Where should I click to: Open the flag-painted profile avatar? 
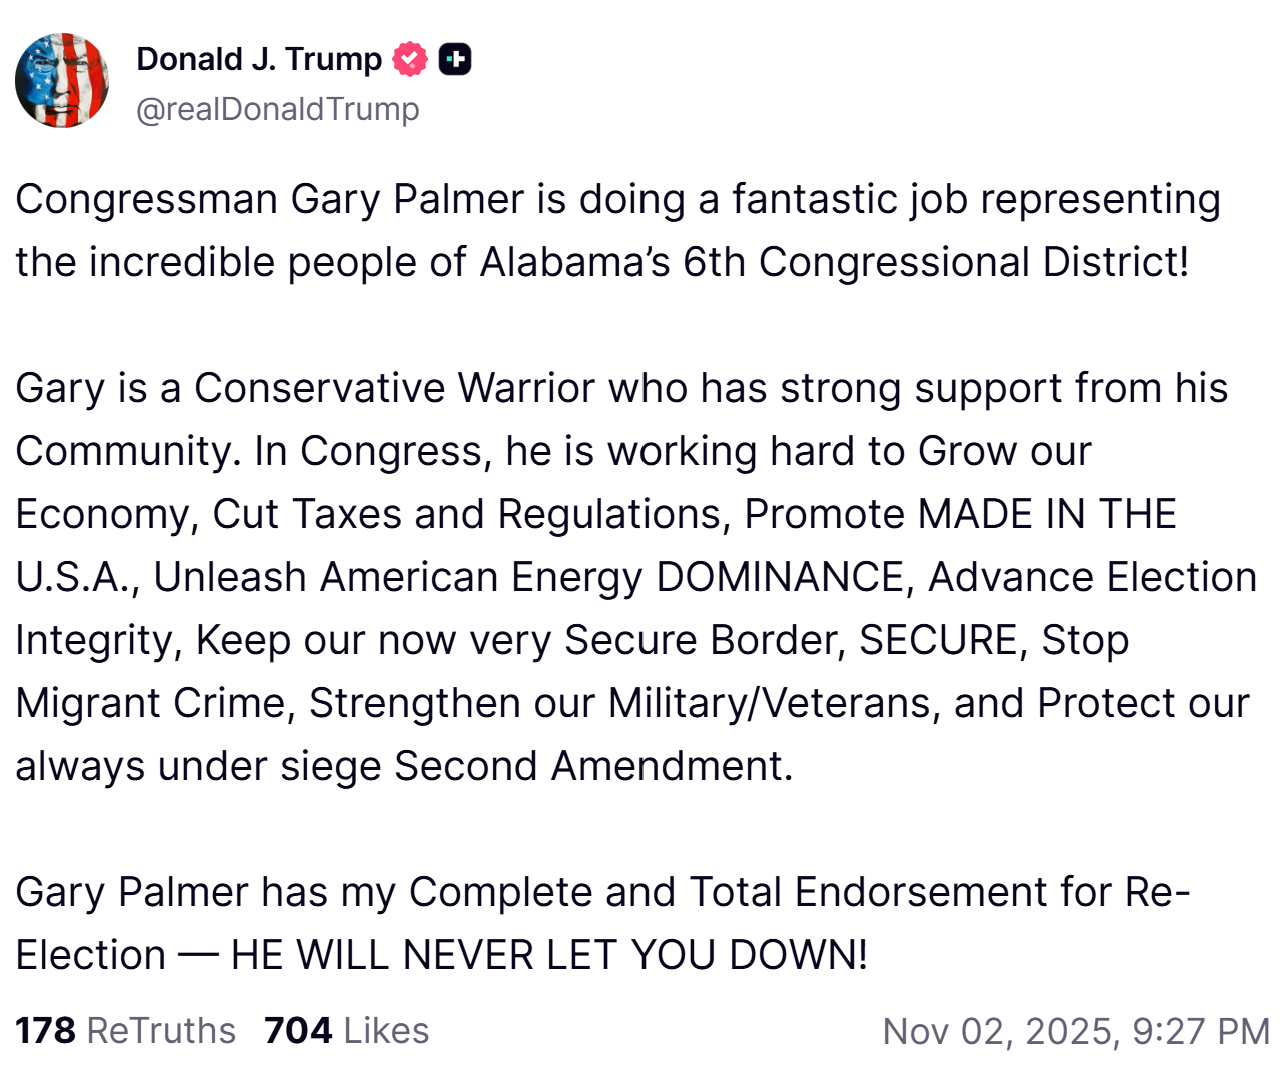pos(62,80)
